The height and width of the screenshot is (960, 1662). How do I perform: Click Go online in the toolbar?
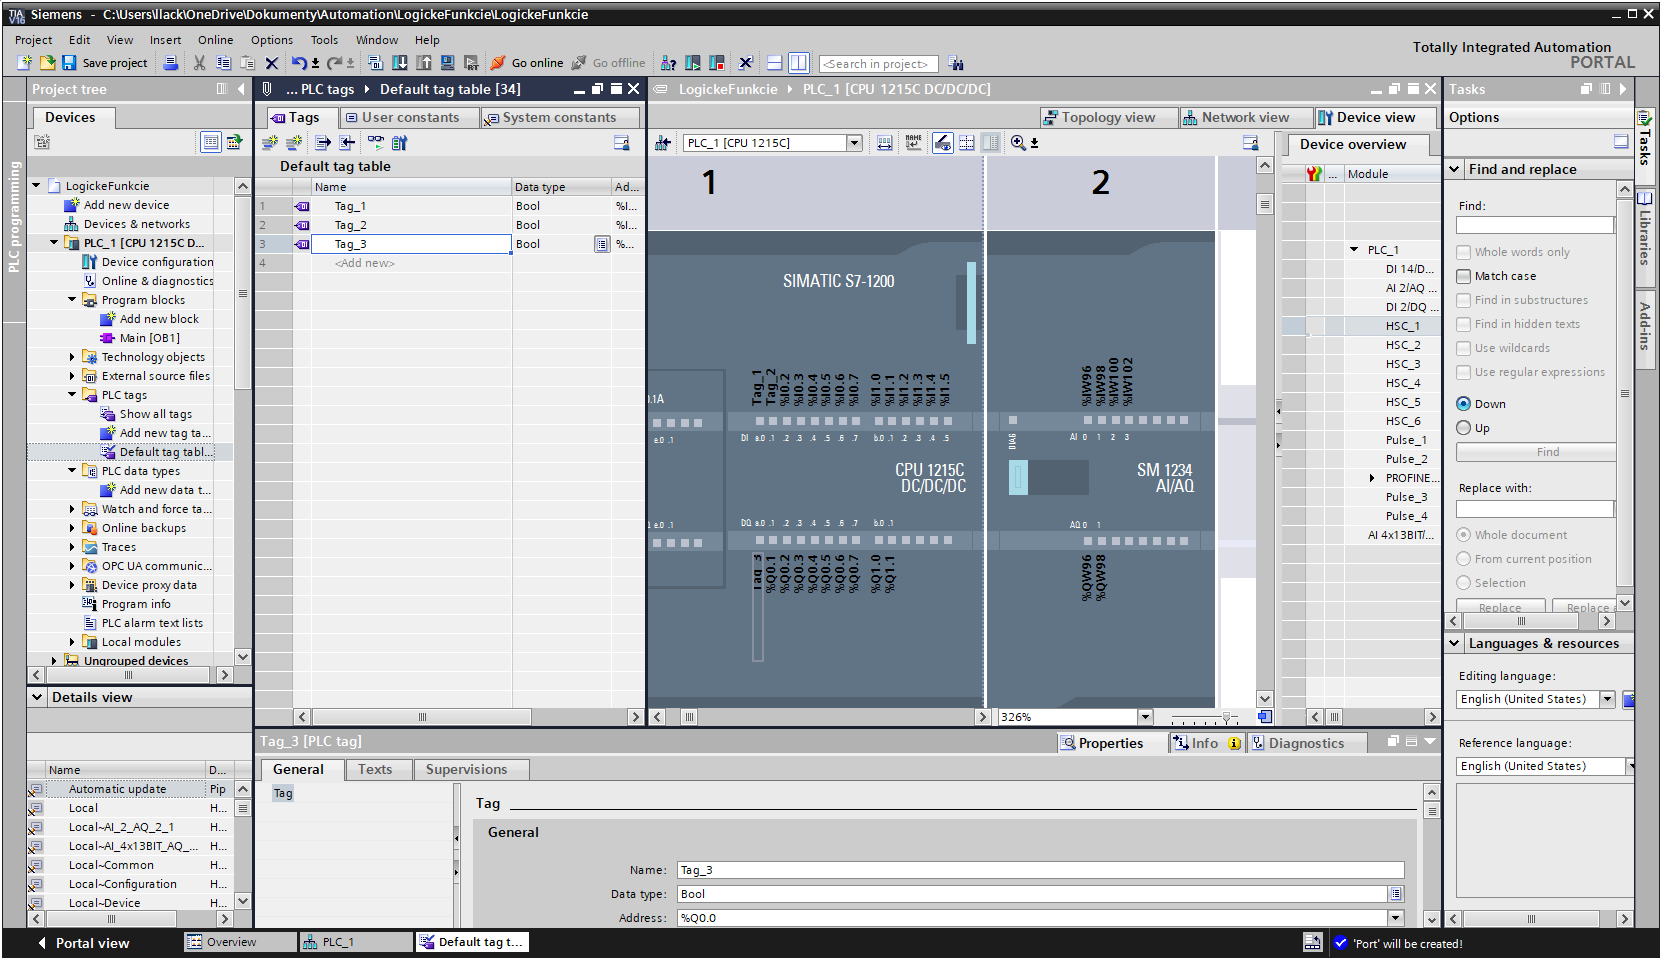pyautogui.click(x=527, y=63)
